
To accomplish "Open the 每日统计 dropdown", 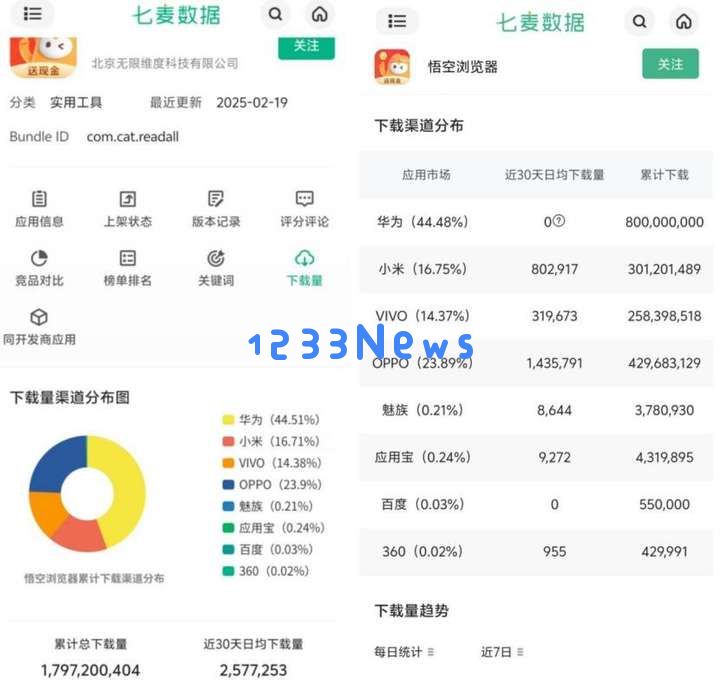I will [x=404, y=652].
